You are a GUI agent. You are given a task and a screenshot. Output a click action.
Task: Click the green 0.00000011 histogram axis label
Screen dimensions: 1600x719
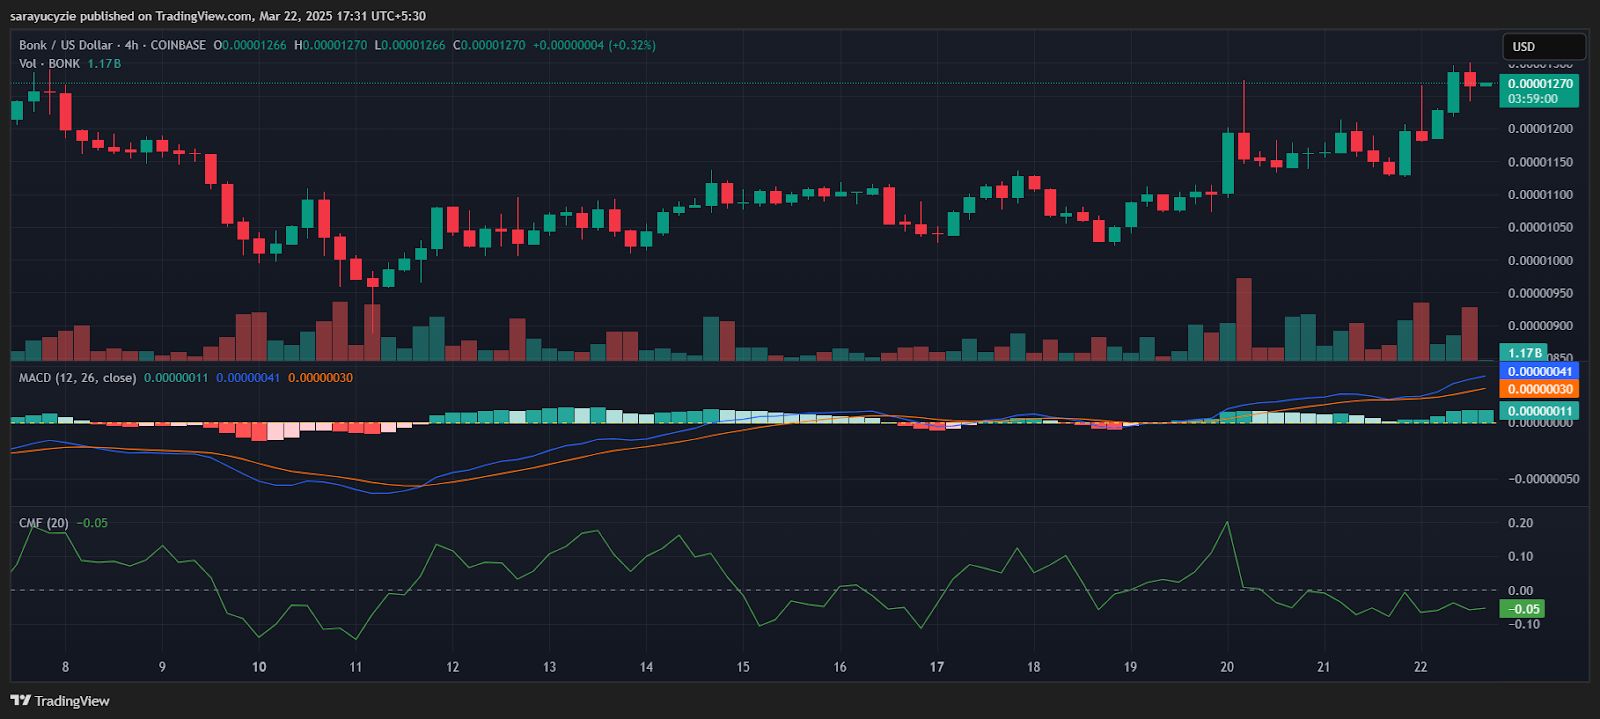[x=1540, y=411]
